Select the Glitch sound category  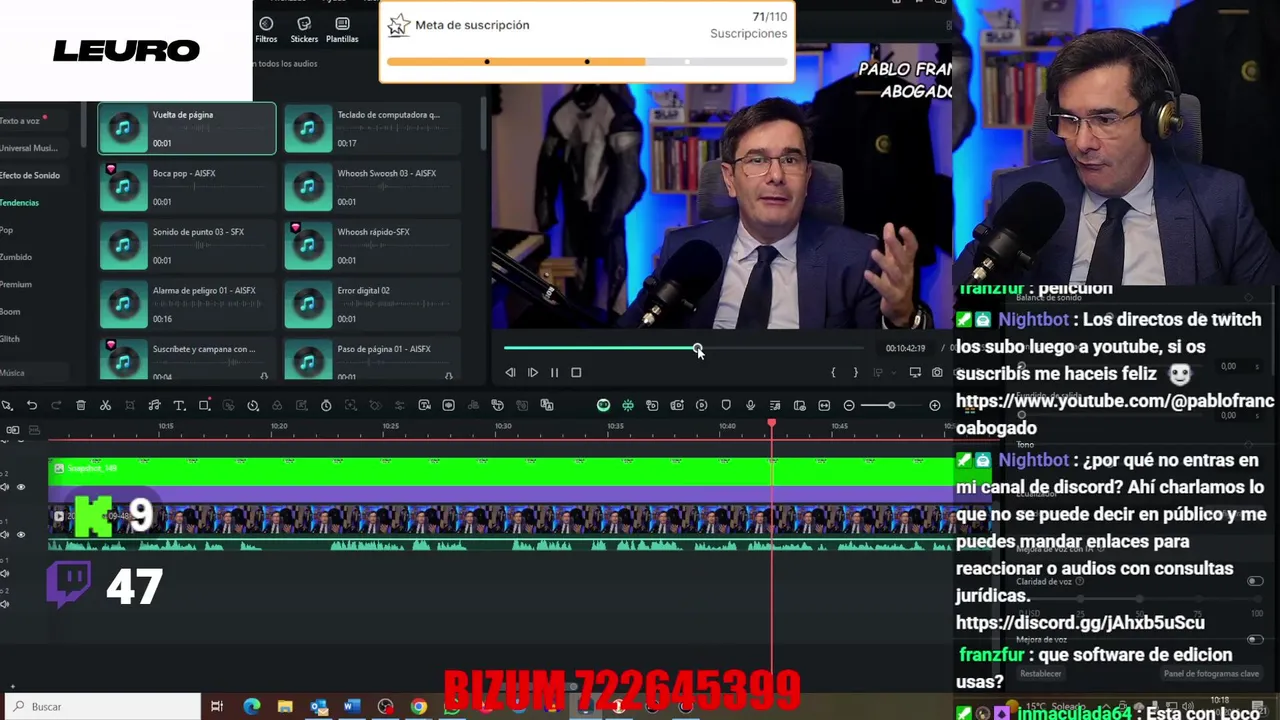(10, 338)
